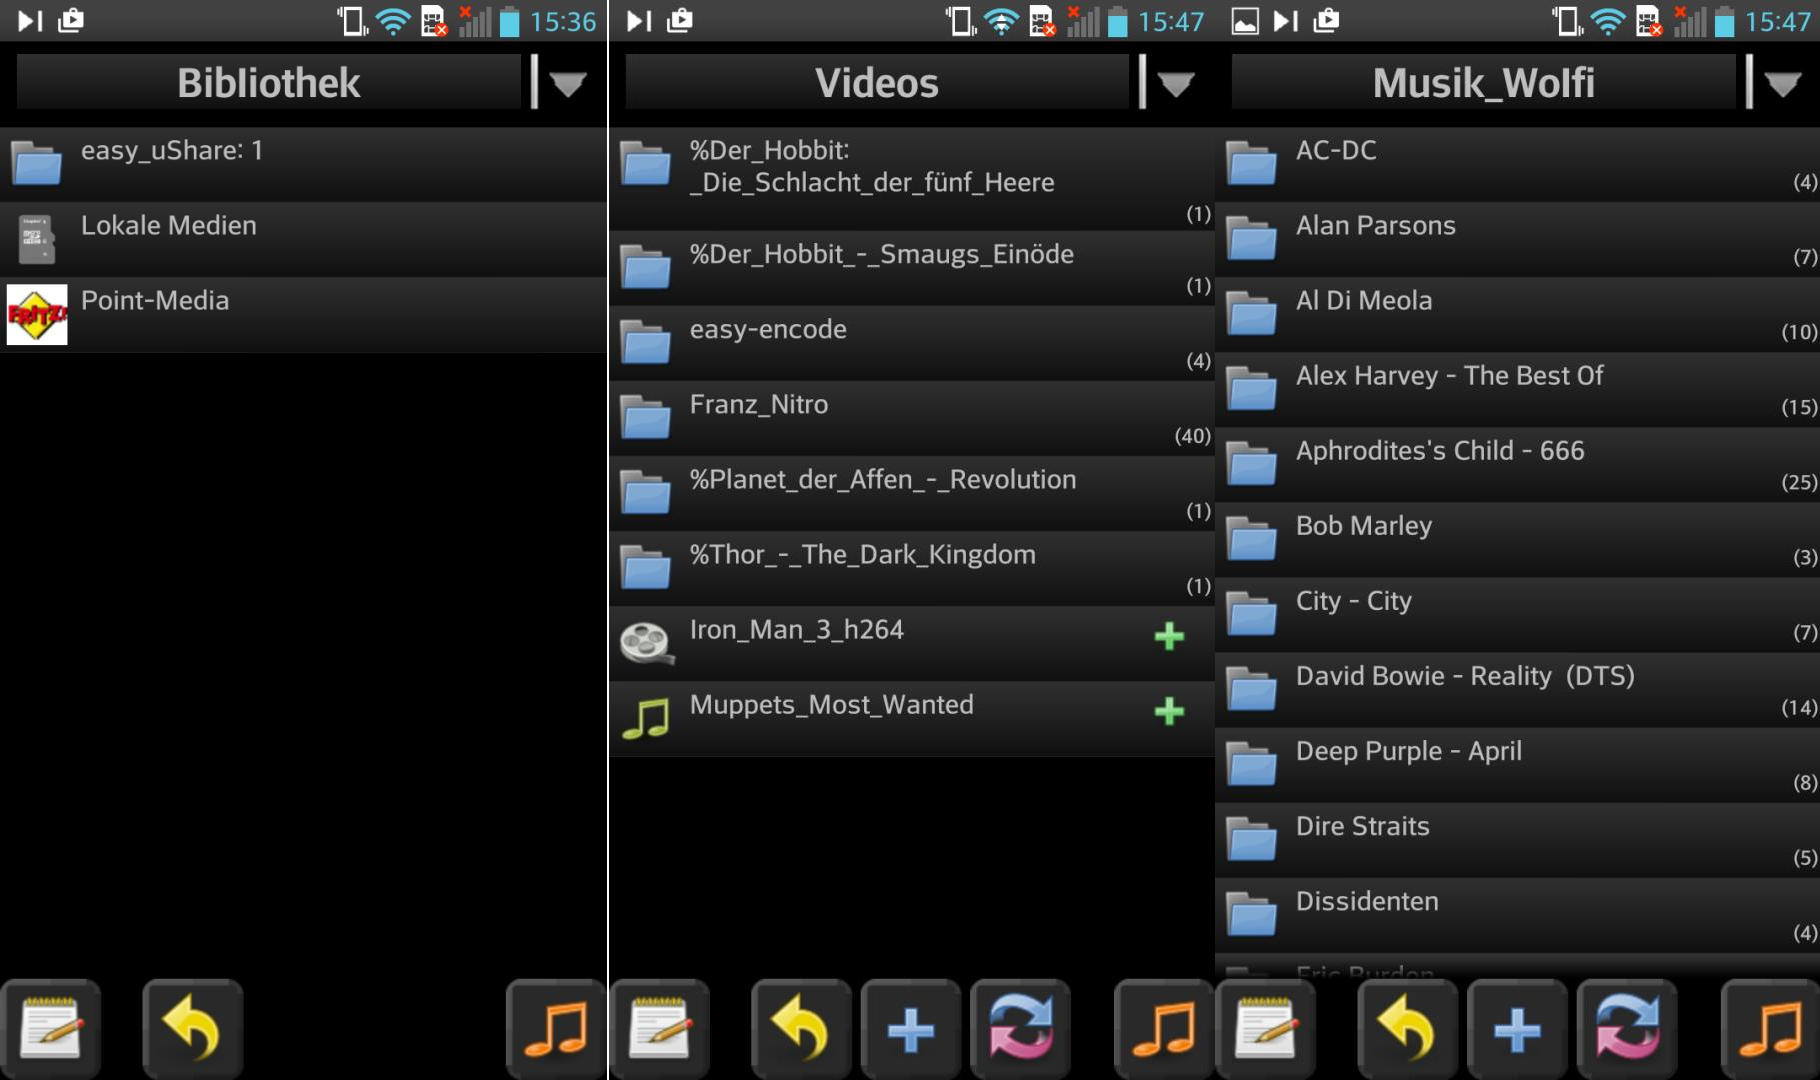Tap the refresh icon in Musik_Wolfi panel
Image resolution: width=1820 pixels, height=1080 pixels.
pyautogui.click(x=1627, y=1029)
